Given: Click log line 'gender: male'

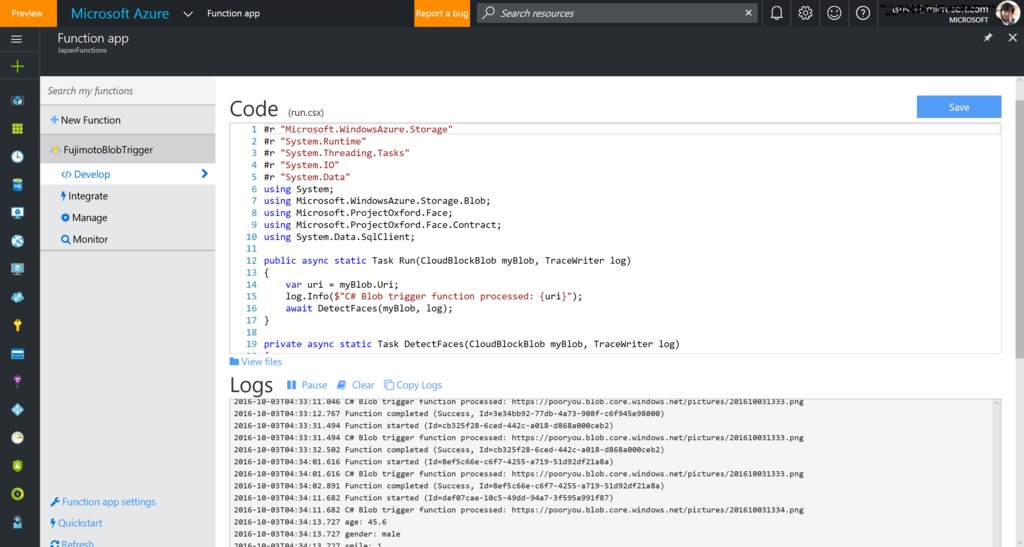Looking at the screenshot, I should [x=317, y=534].
